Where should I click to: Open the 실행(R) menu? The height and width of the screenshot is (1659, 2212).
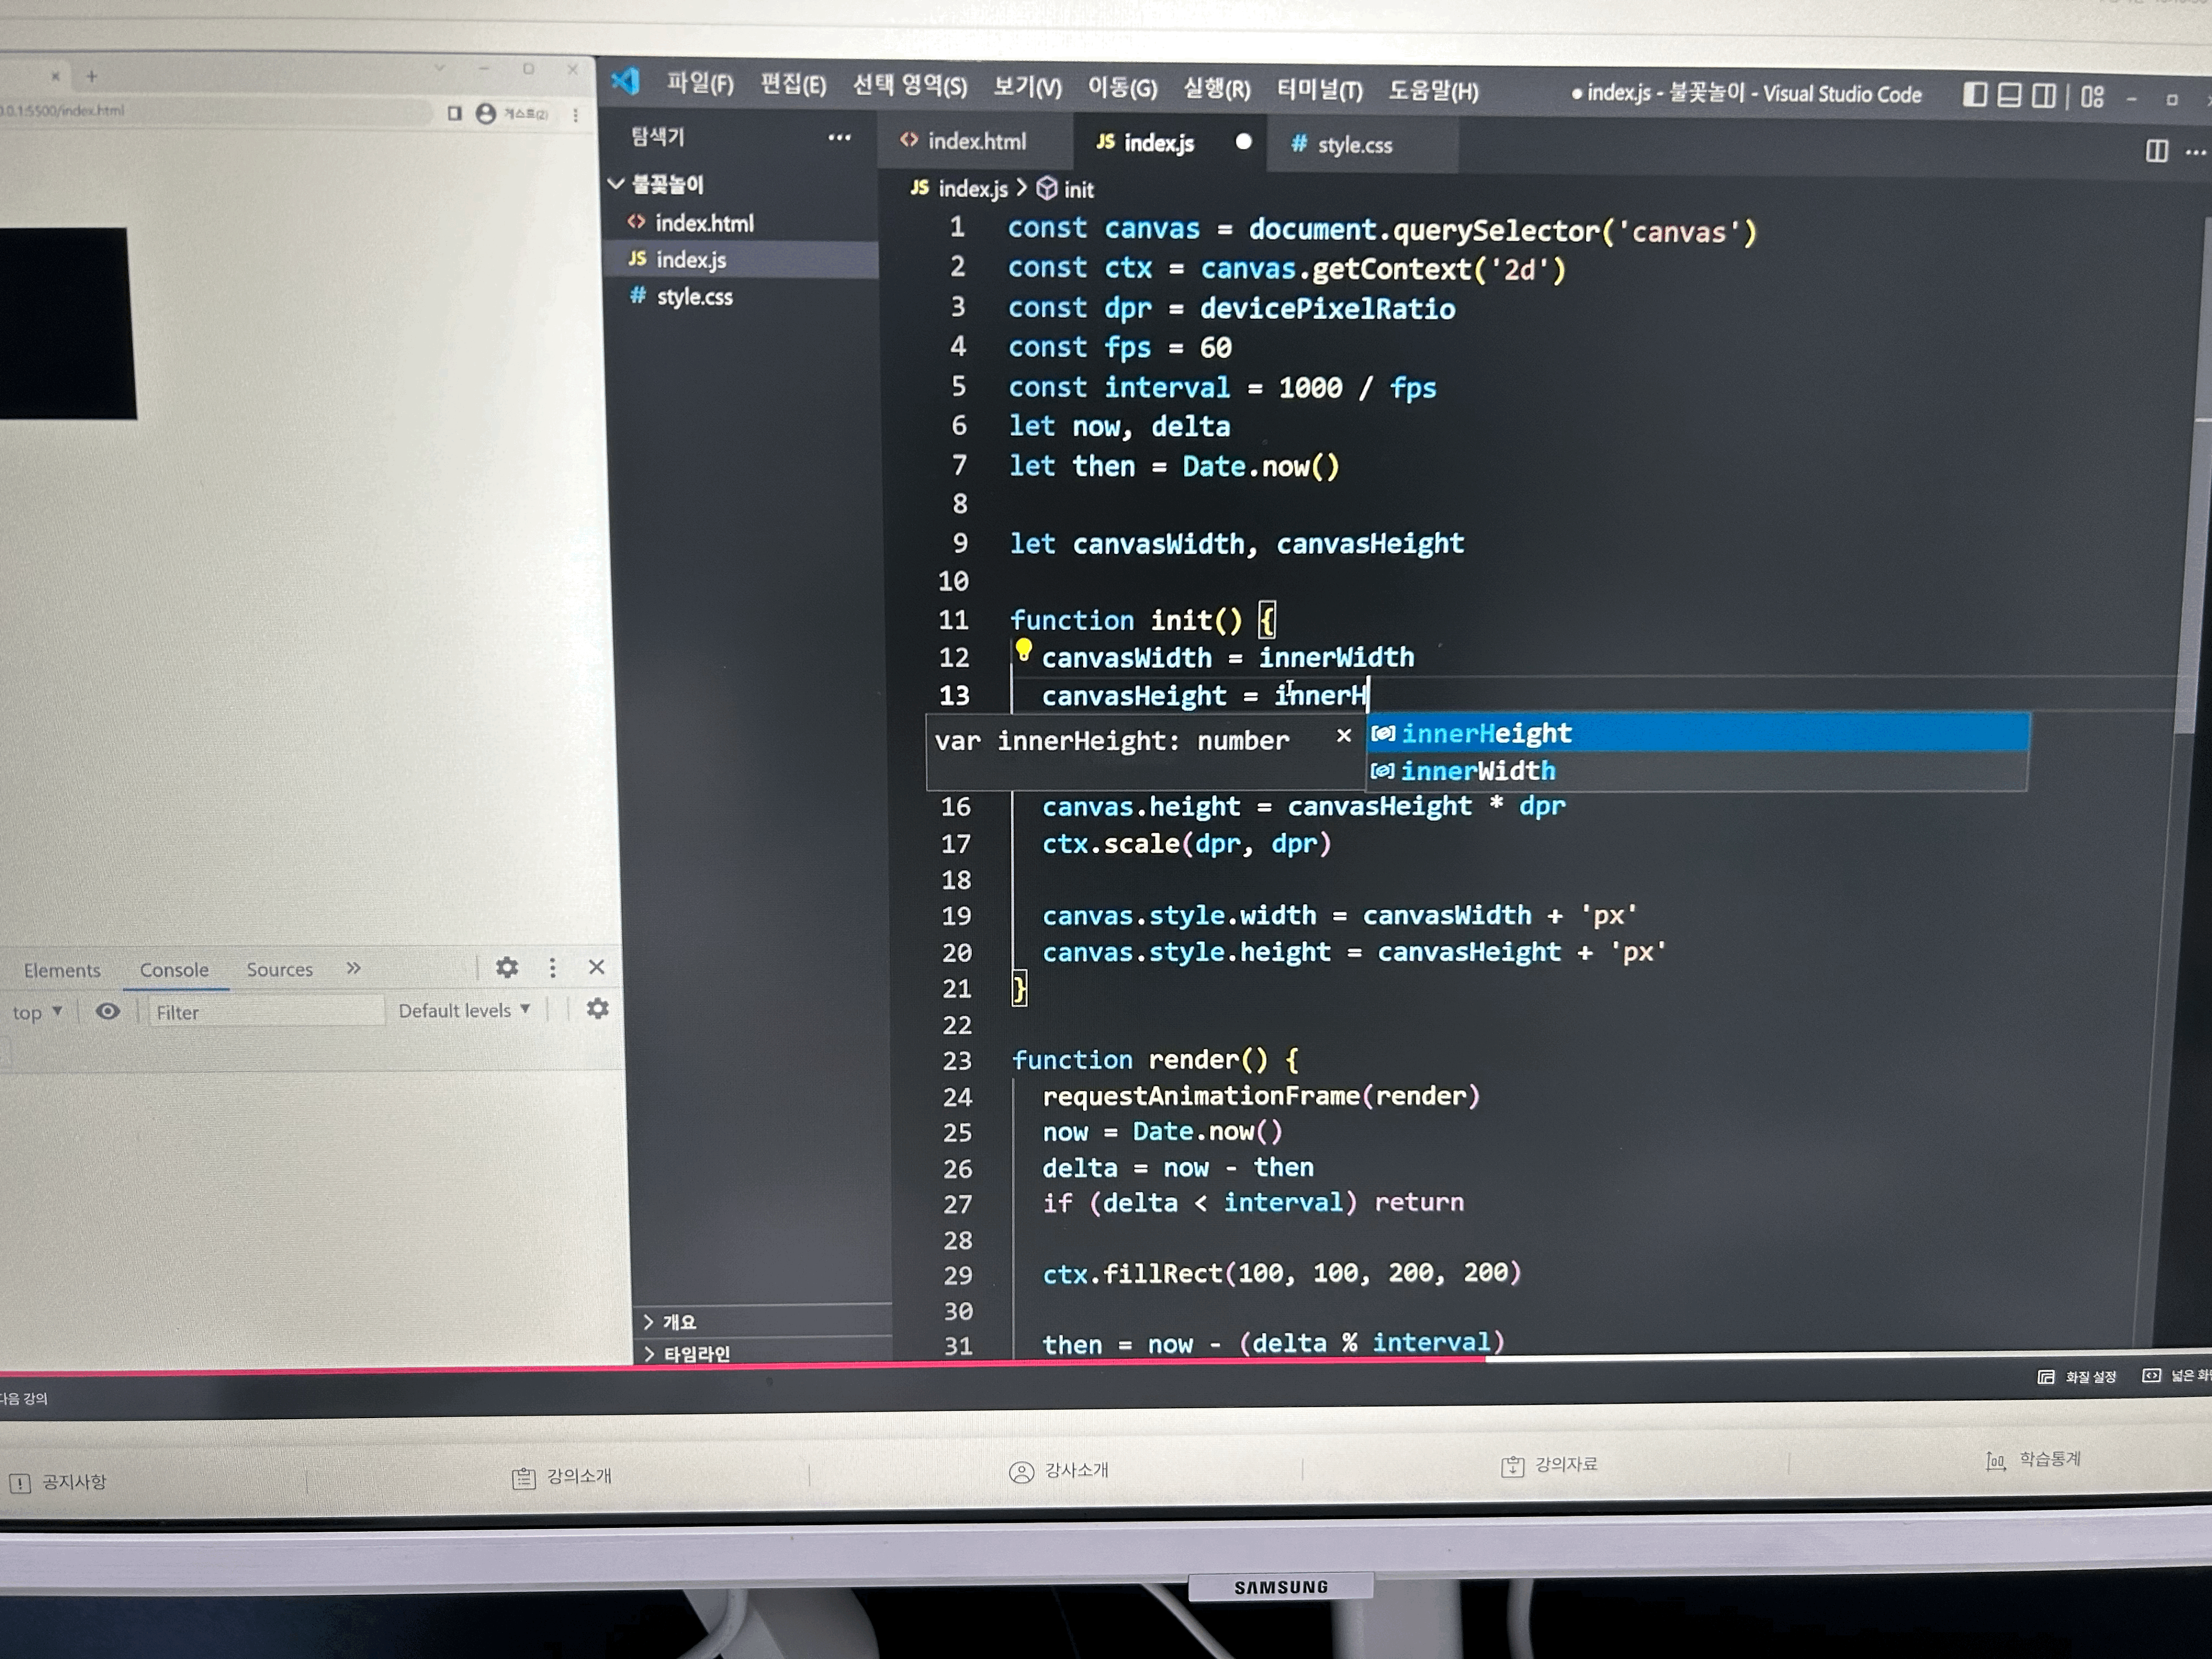click(1216, 90)
